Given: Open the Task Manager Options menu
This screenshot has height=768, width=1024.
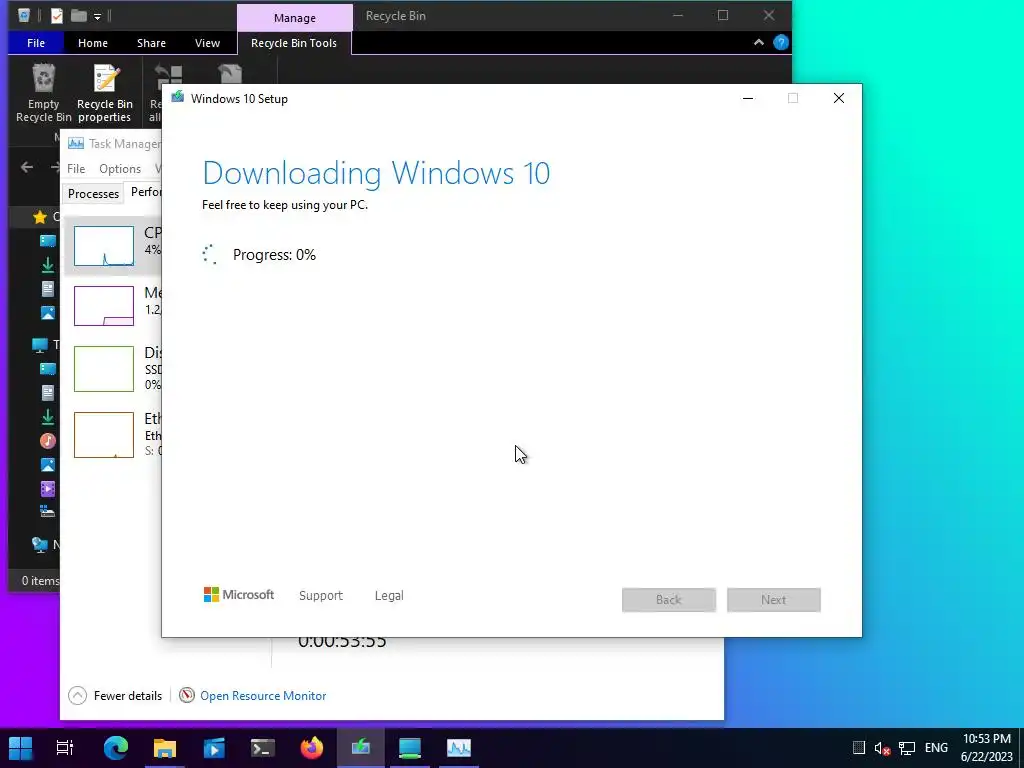Looking at the screenshot, I should pos(120,168).
